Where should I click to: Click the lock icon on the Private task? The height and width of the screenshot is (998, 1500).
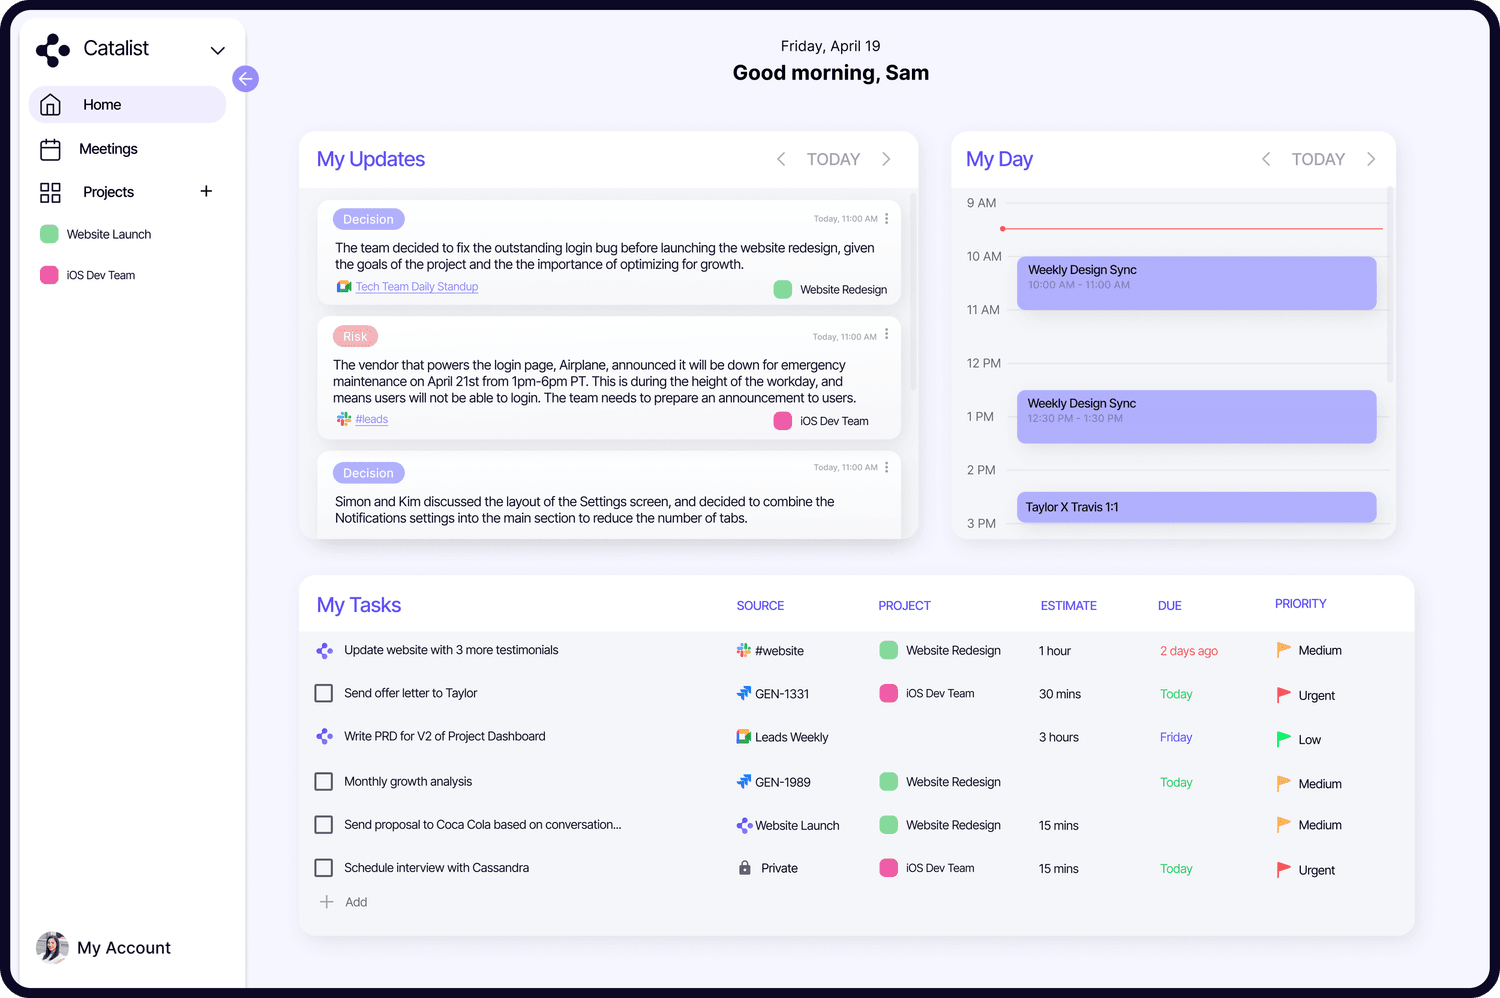click(x=744, y=868)
